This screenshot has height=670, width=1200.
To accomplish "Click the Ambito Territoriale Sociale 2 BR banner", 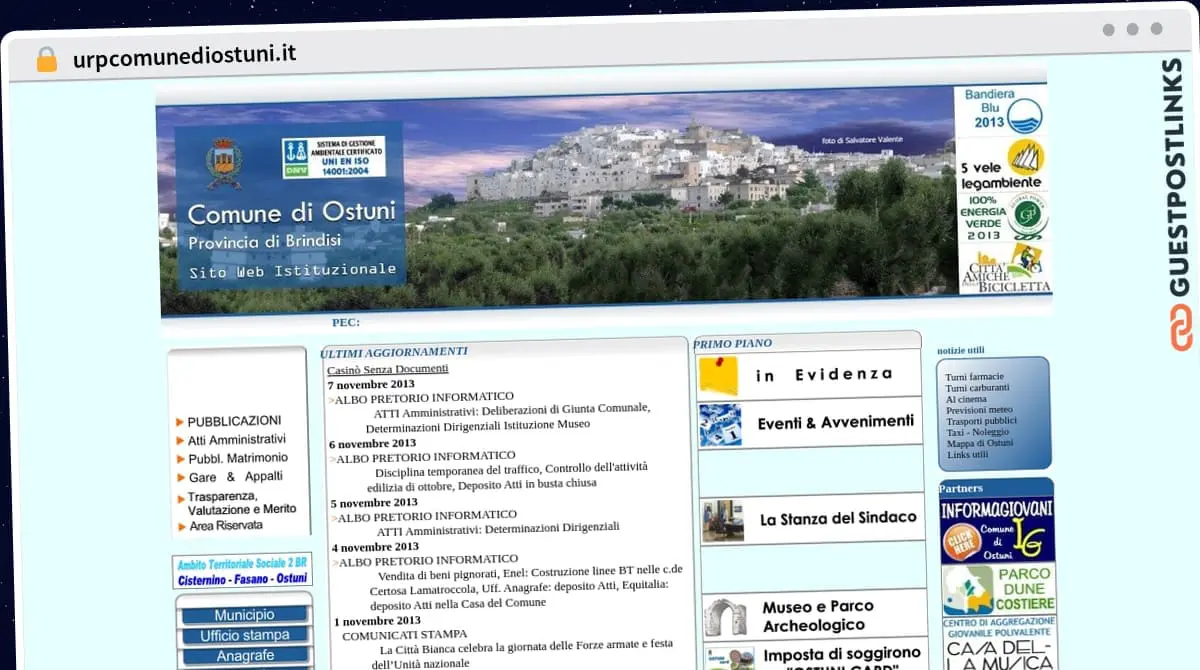I will pos(242,571).
